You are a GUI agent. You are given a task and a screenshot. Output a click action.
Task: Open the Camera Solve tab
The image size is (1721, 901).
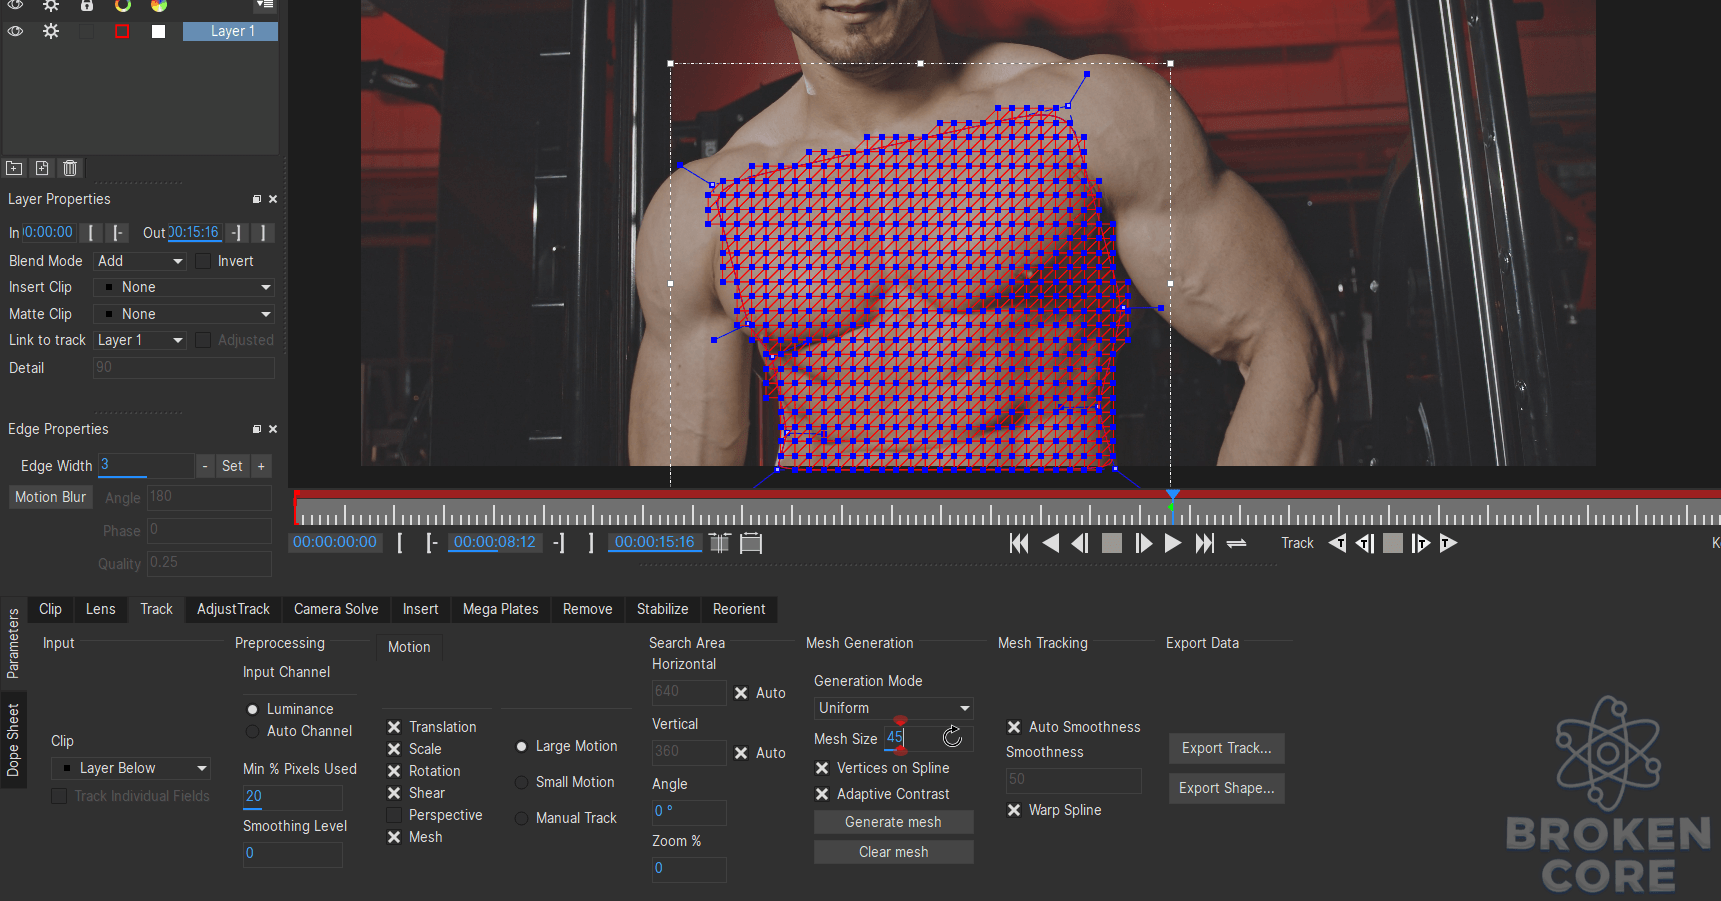pos(336,609)
